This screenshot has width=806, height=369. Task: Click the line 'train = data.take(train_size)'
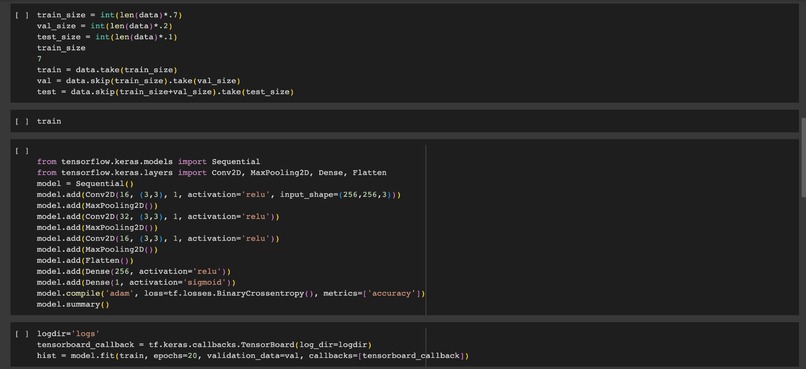click(106, 70)
